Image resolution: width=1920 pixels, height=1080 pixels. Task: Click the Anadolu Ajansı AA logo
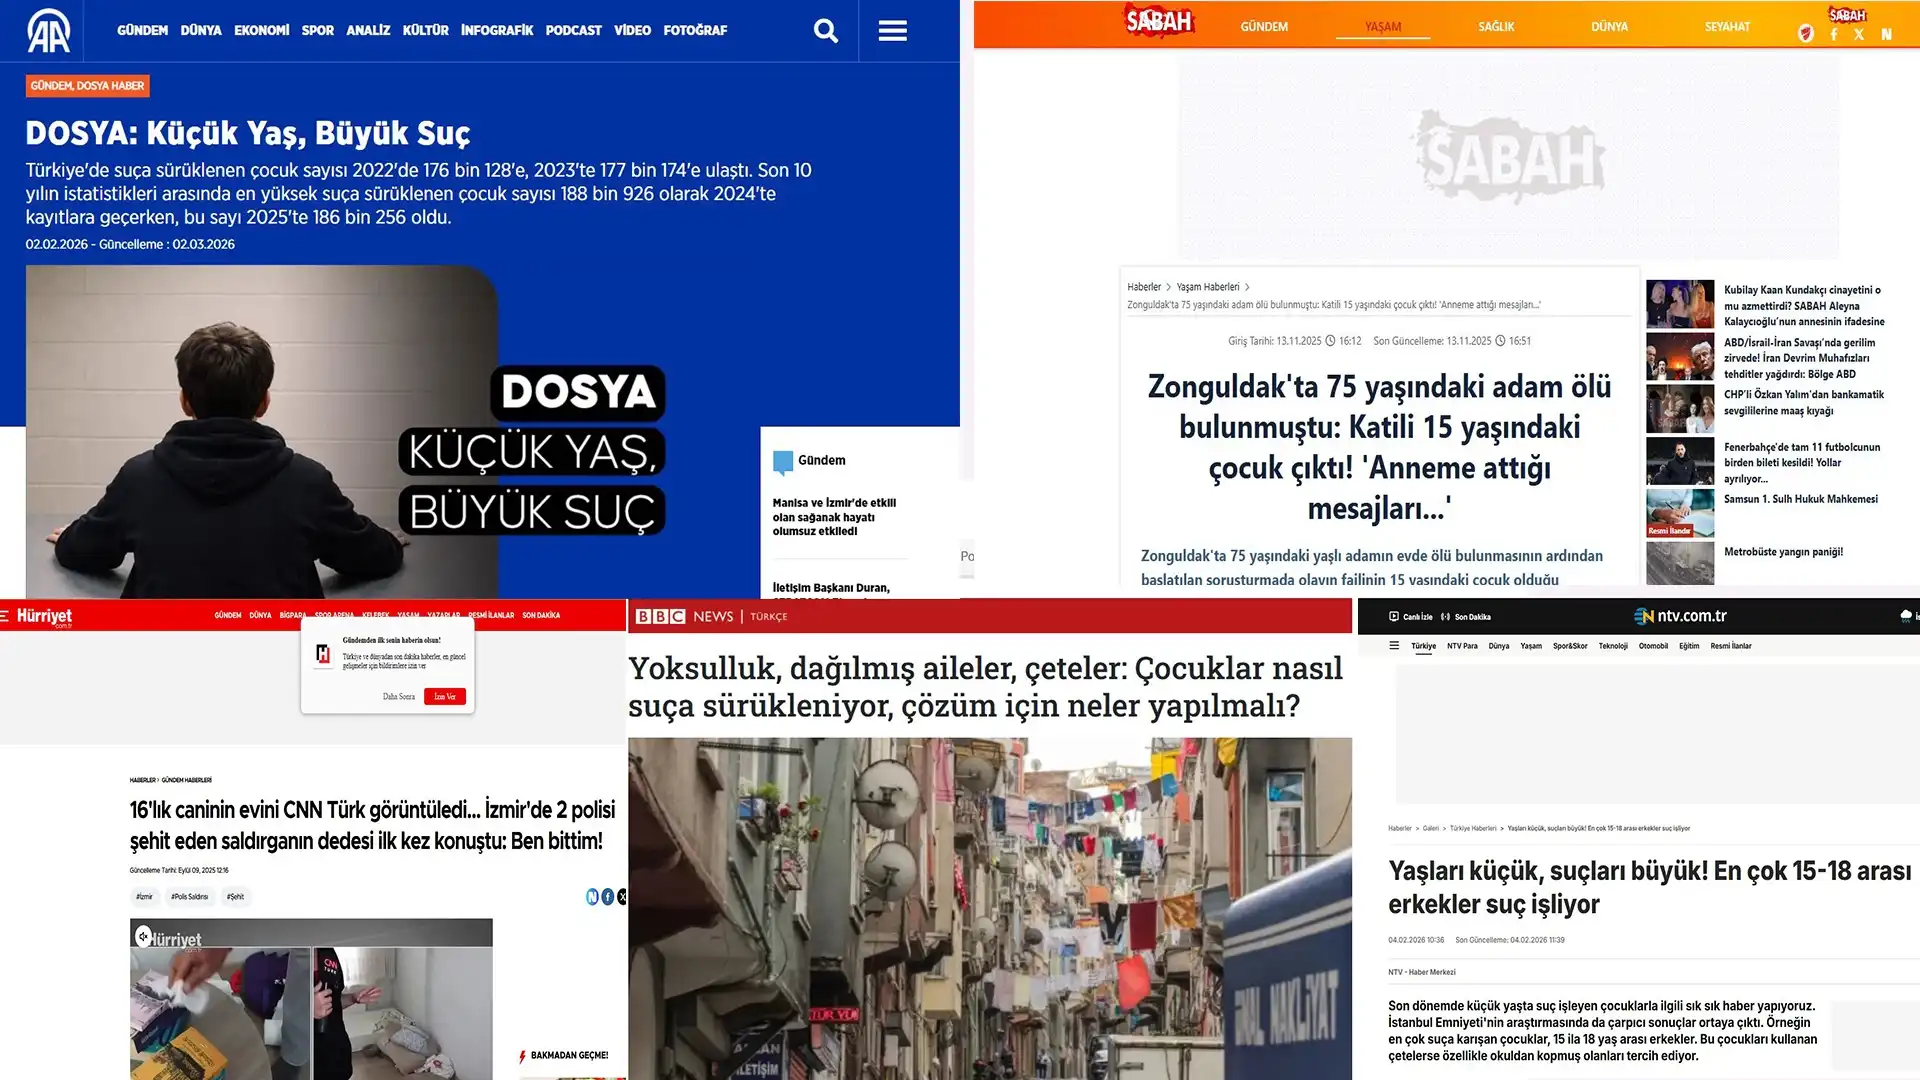pyautogui.click(x=48, y=31)
